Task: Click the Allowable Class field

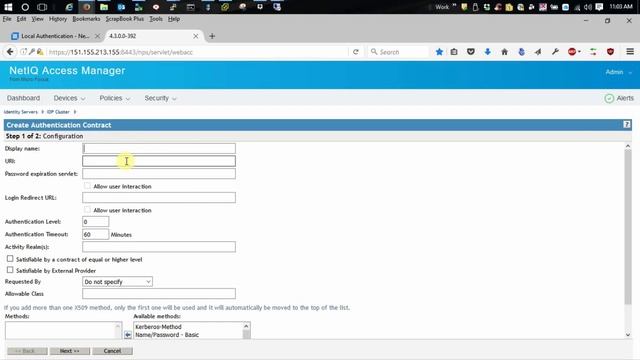Action: tap(159, 293)
